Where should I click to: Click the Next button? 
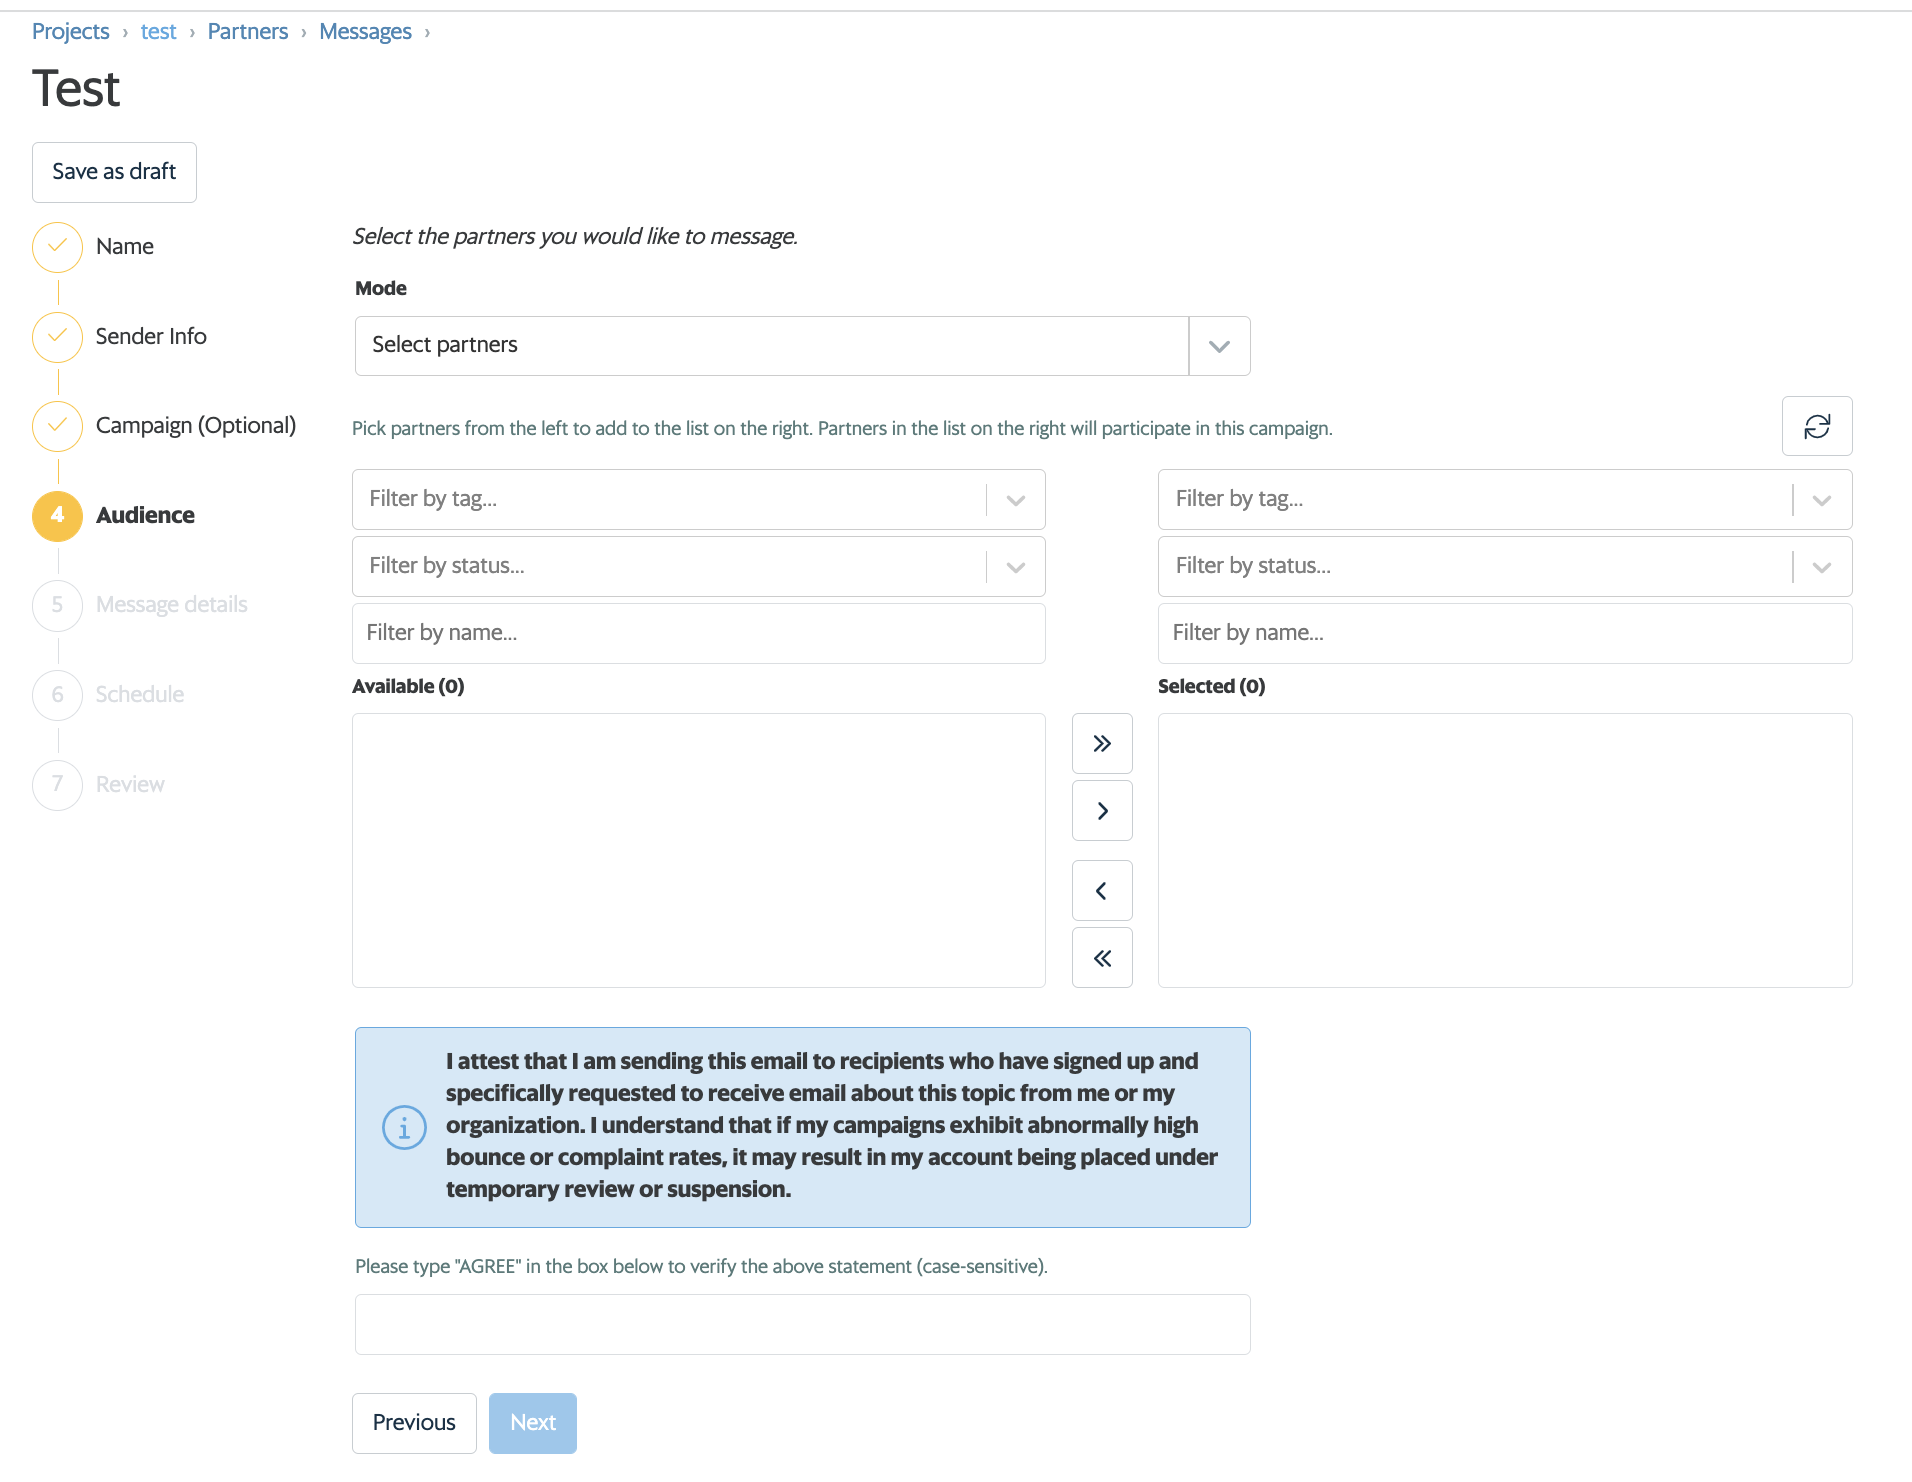(x=533, y=1423)
